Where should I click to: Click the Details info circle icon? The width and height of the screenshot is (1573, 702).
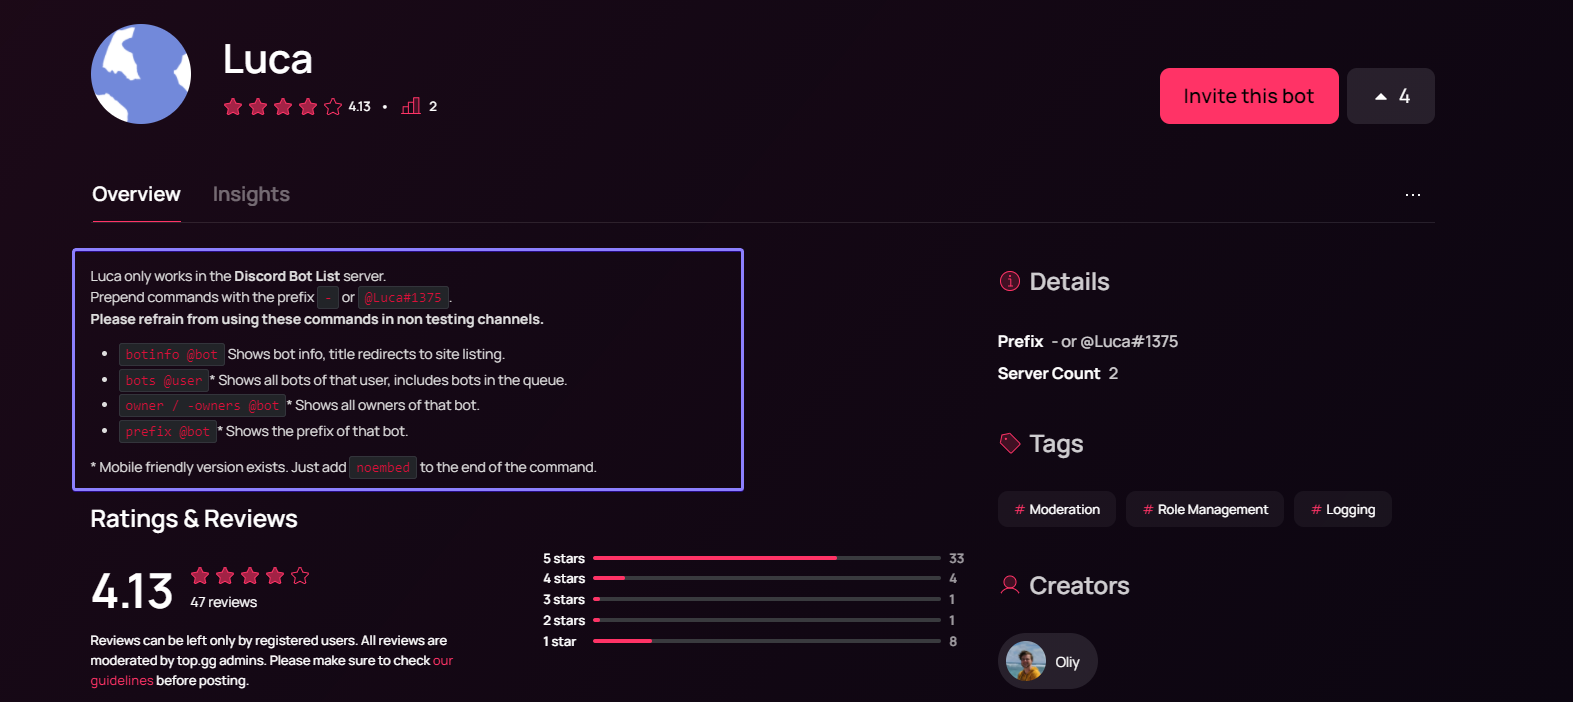click(x=1010, y=281)
